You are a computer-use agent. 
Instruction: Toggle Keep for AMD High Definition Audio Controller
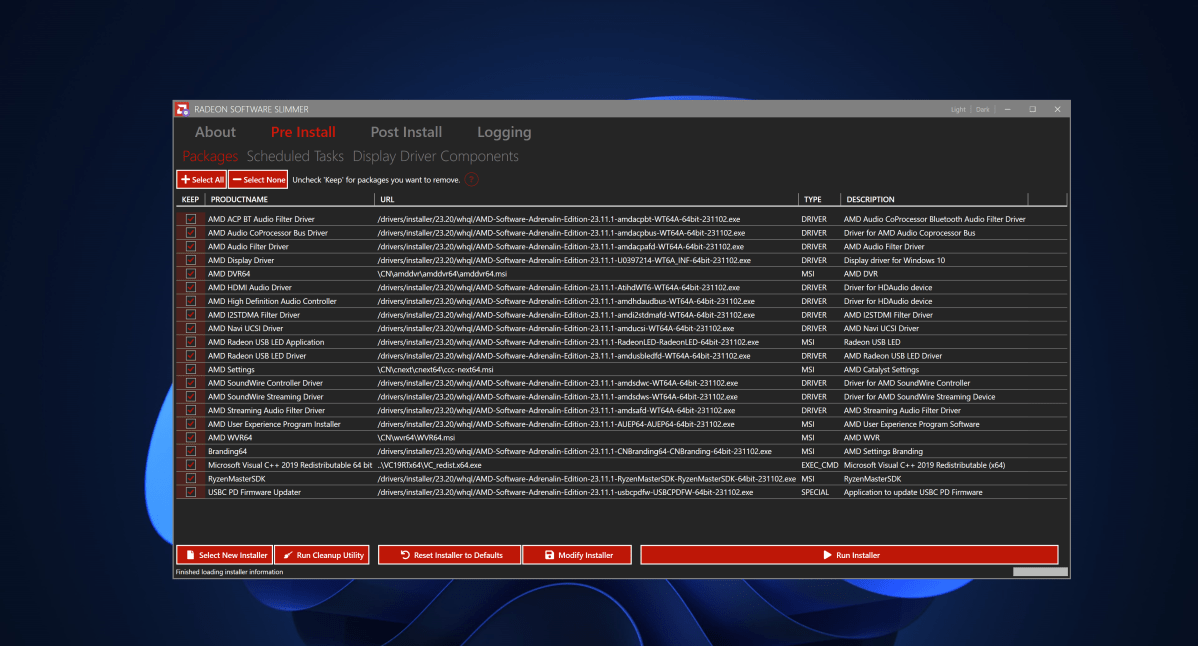pyautogui.click(x=191, y=301)
